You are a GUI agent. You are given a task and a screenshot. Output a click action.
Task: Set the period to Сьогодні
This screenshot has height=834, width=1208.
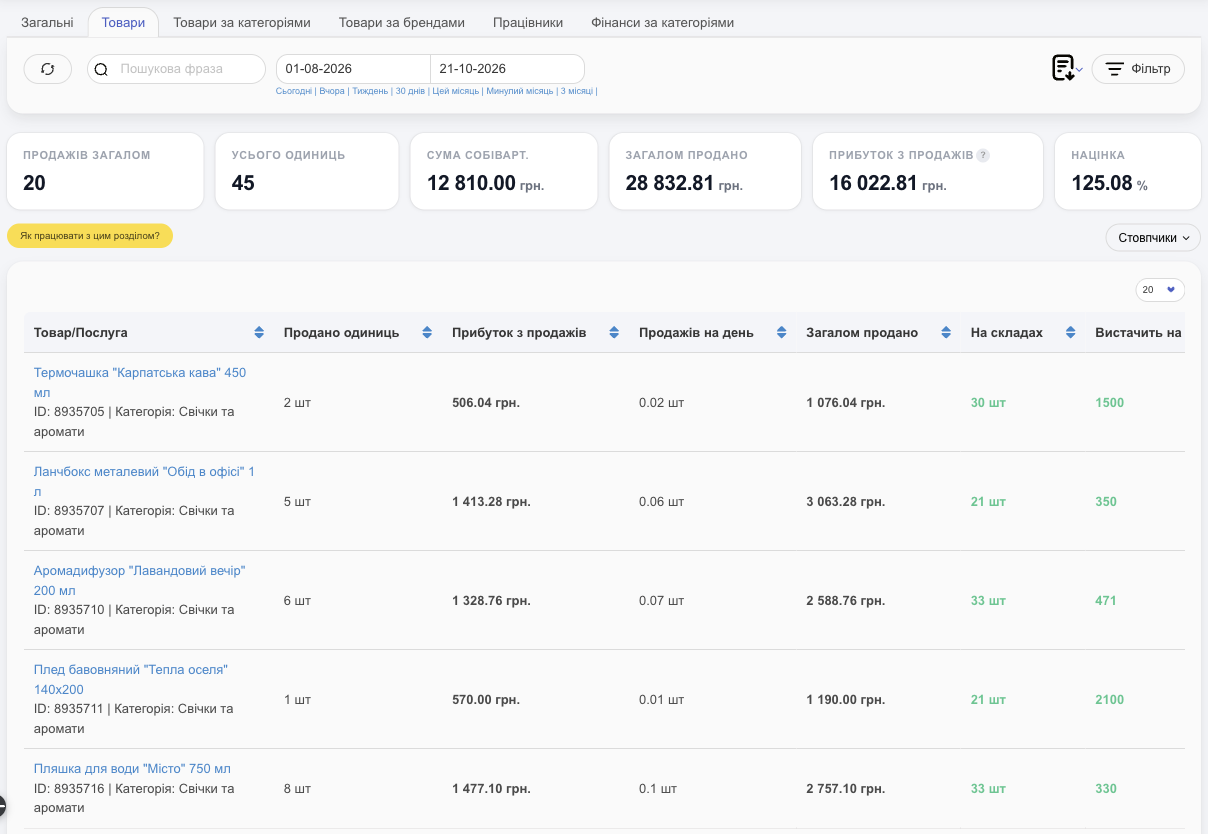[294, 91]
